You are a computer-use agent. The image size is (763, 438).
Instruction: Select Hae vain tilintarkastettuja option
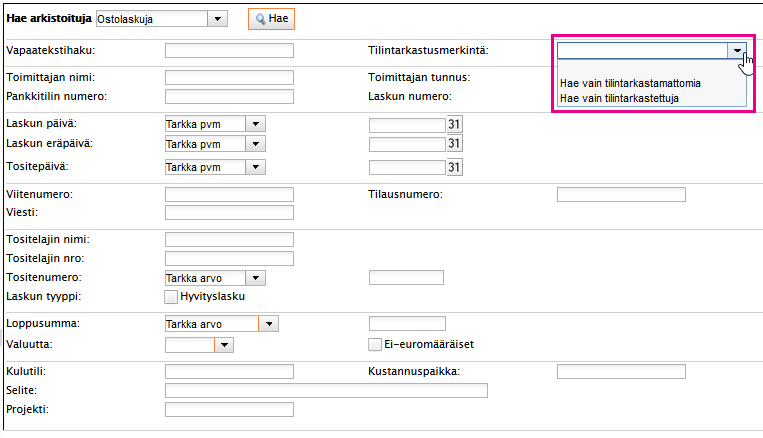click(x=619, y=98)
